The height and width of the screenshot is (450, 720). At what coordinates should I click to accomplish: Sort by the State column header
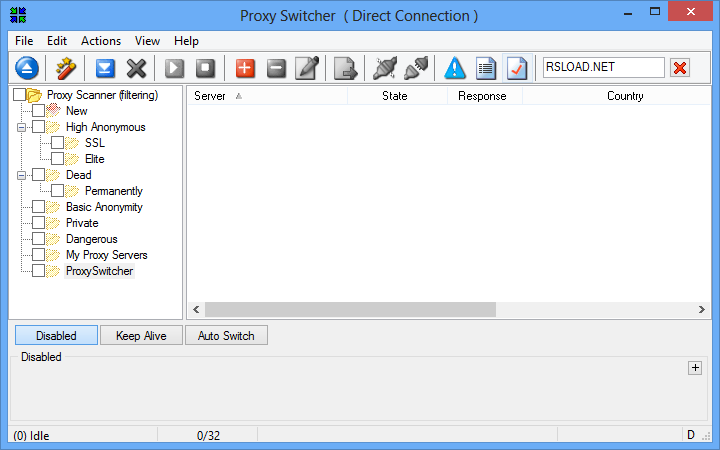[398, 96]
